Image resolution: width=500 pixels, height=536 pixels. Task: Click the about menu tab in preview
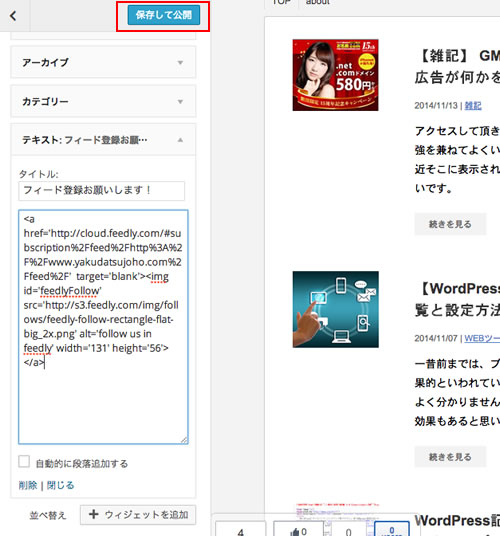coord(317,2)
